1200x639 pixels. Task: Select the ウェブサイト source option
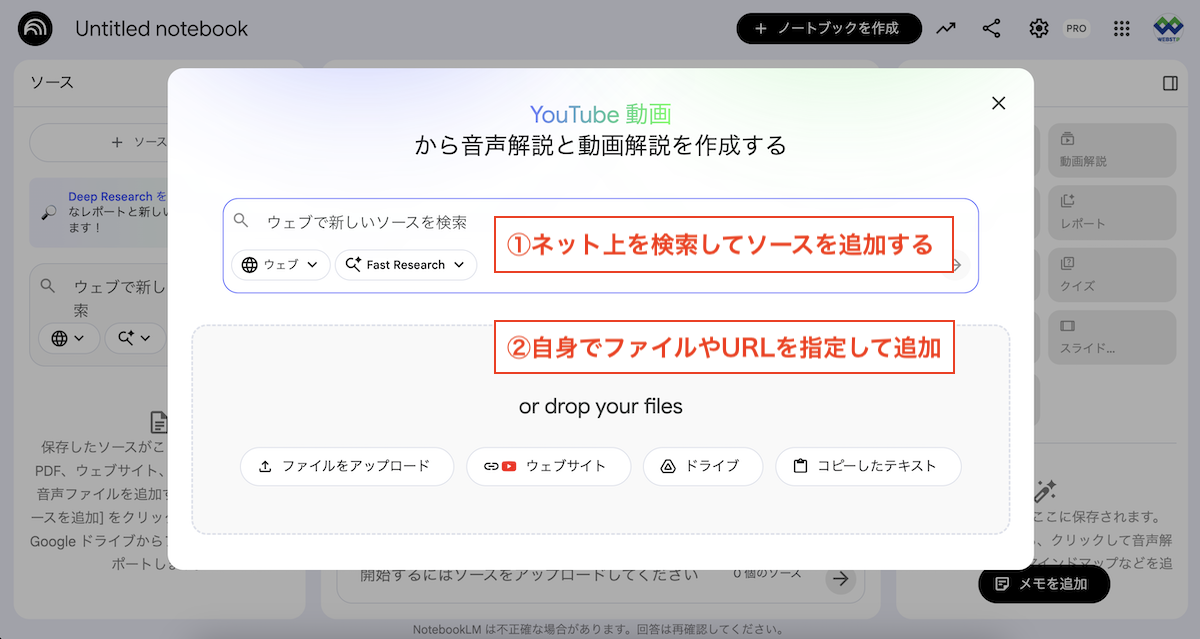[548, 466]
